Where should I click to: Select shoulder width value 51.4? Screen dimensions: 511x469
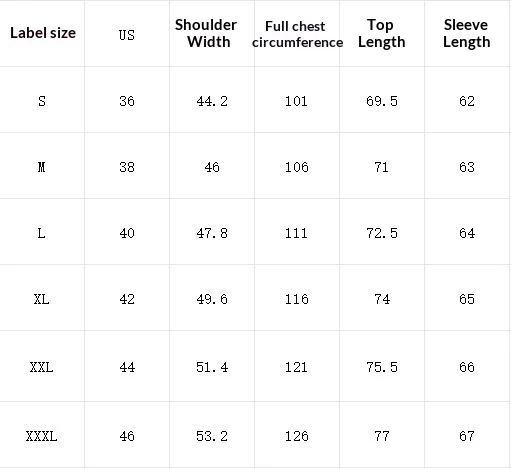click(212, 367)
